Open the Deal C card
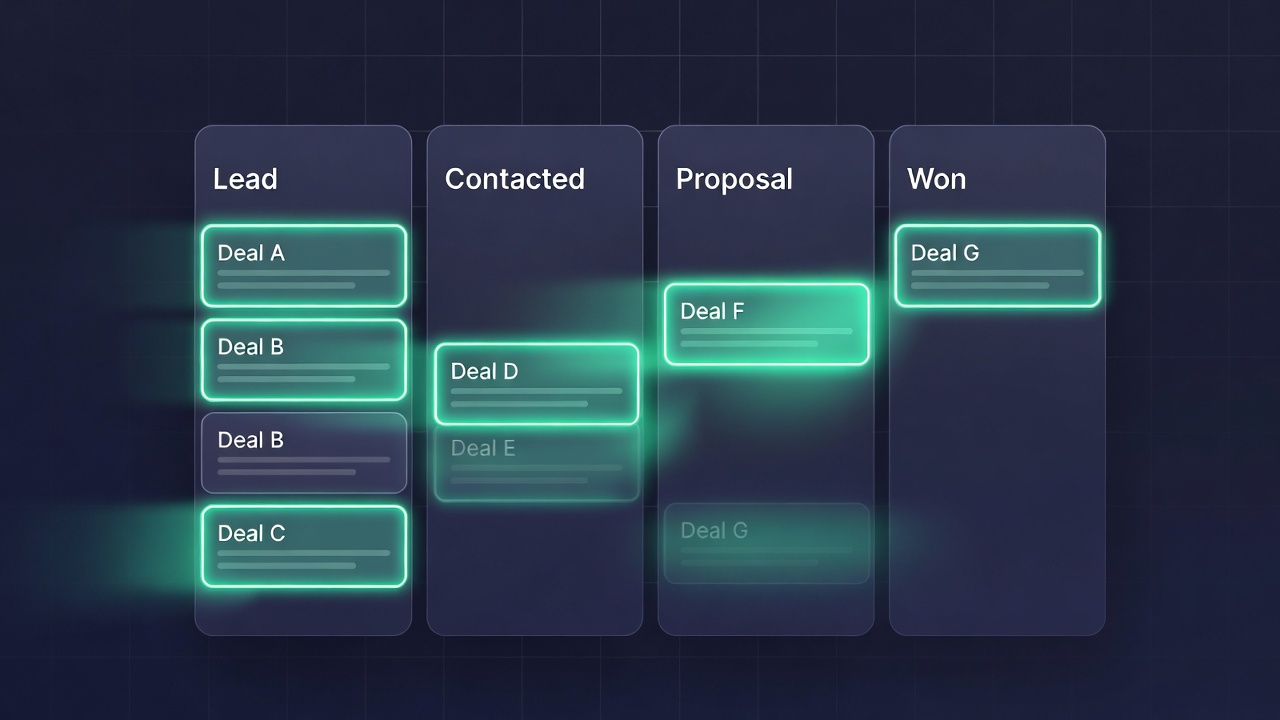The image size is (1280, 720). [x=303, y=546]
